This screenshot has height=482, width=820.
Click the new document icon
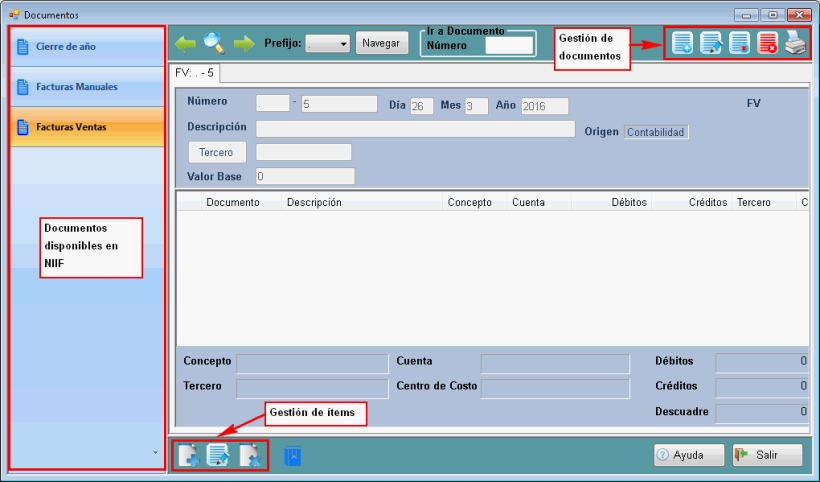click(x=683, y=43)
